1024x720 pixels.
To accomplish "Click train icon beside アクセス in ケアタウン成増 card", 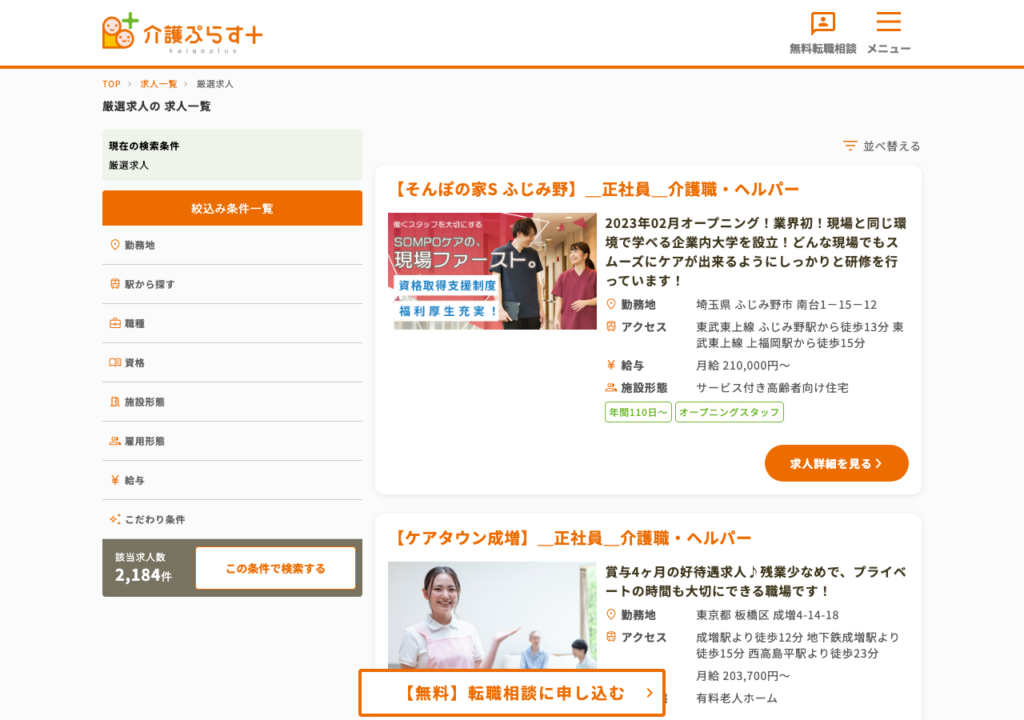I will coord(611,636).
